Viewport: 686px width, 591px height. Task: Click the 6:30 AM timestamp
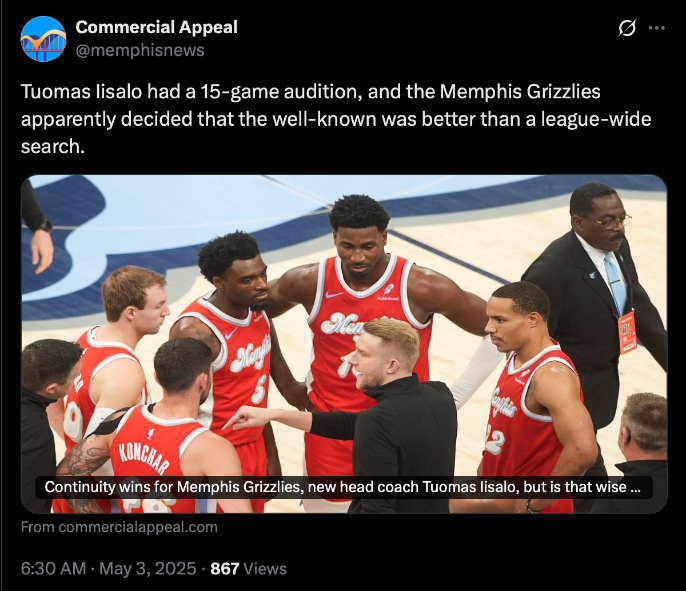pos(53,568)
